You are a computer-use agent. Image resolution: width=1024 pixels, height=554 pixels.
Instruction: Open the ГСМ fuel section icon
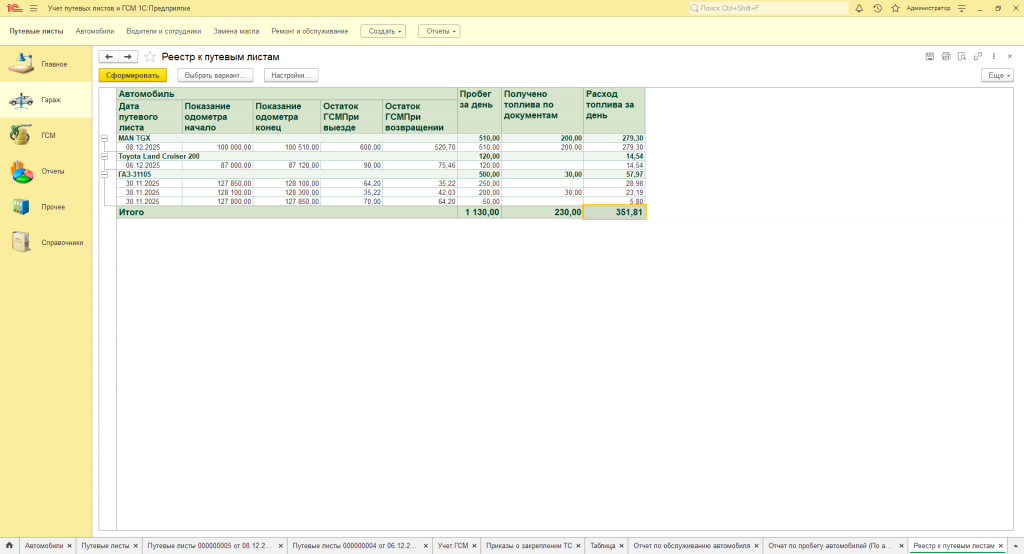pyautogui.click(x=21, y=135)
